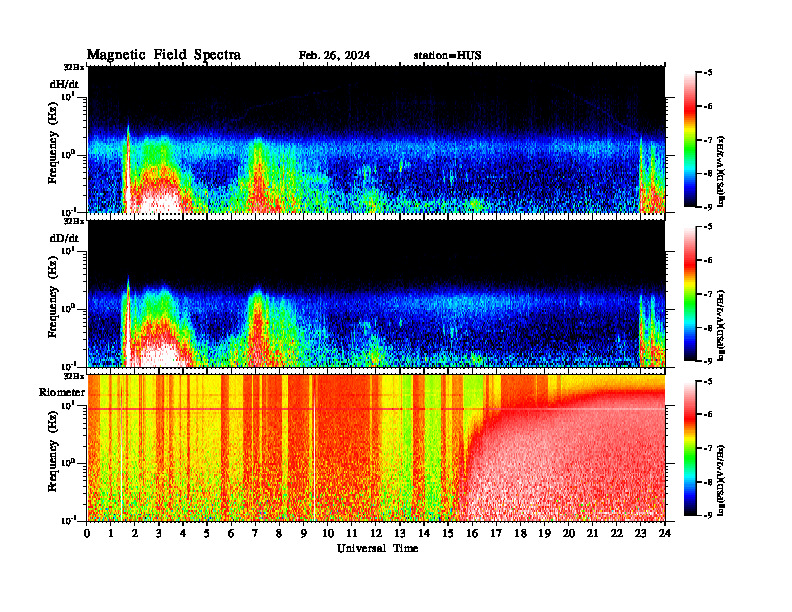Click hour "24" on the time axis

(x=665, y=534)
